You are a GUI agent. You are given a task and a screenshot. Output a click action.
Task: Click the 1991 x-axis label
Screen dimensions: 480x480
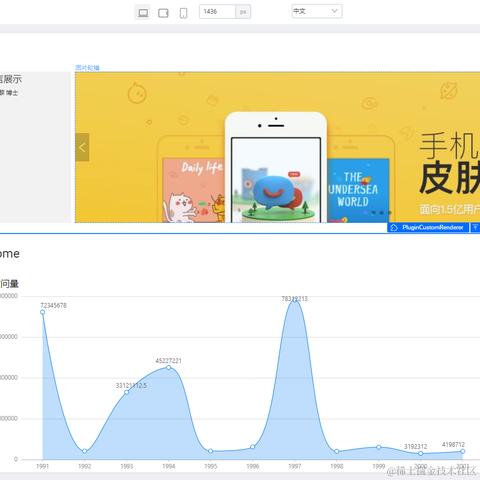click(43, 466)
